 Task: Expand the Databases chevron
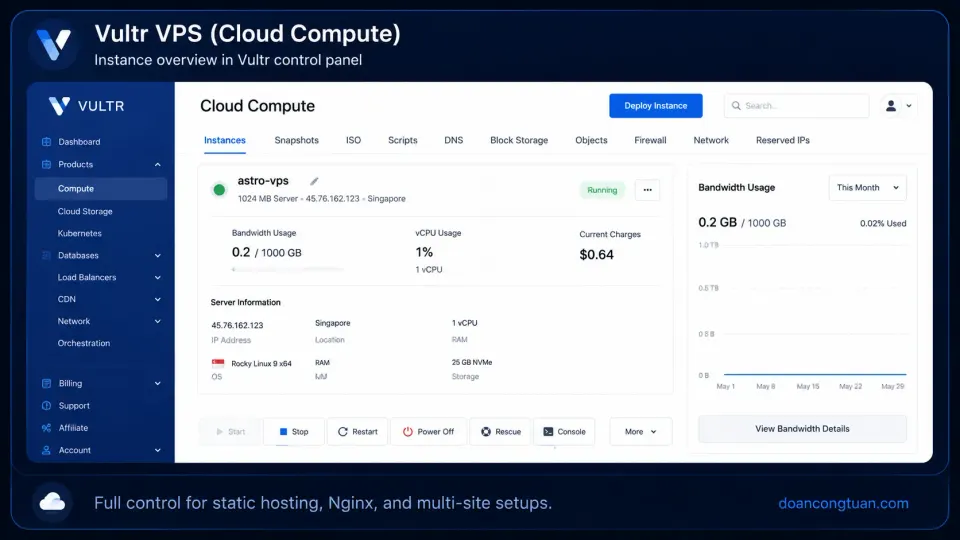tap(157, 255)
